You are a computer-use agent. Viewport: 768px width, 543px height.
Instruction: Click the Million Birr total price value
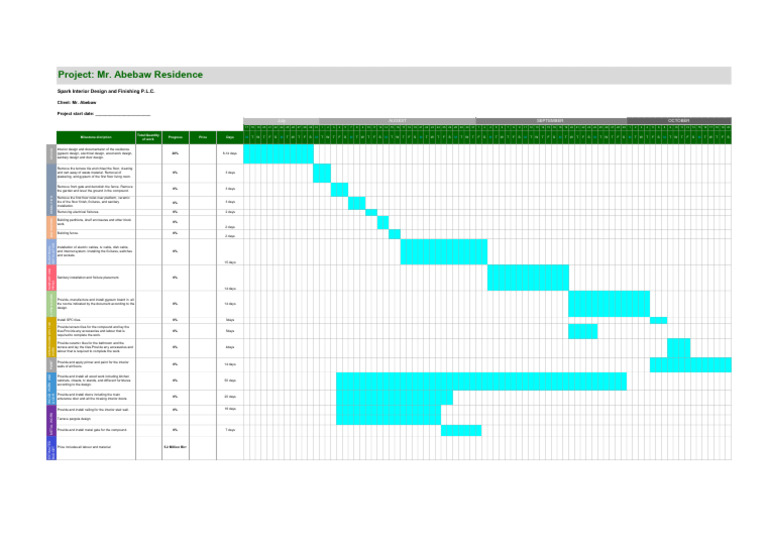click(175, 448)
